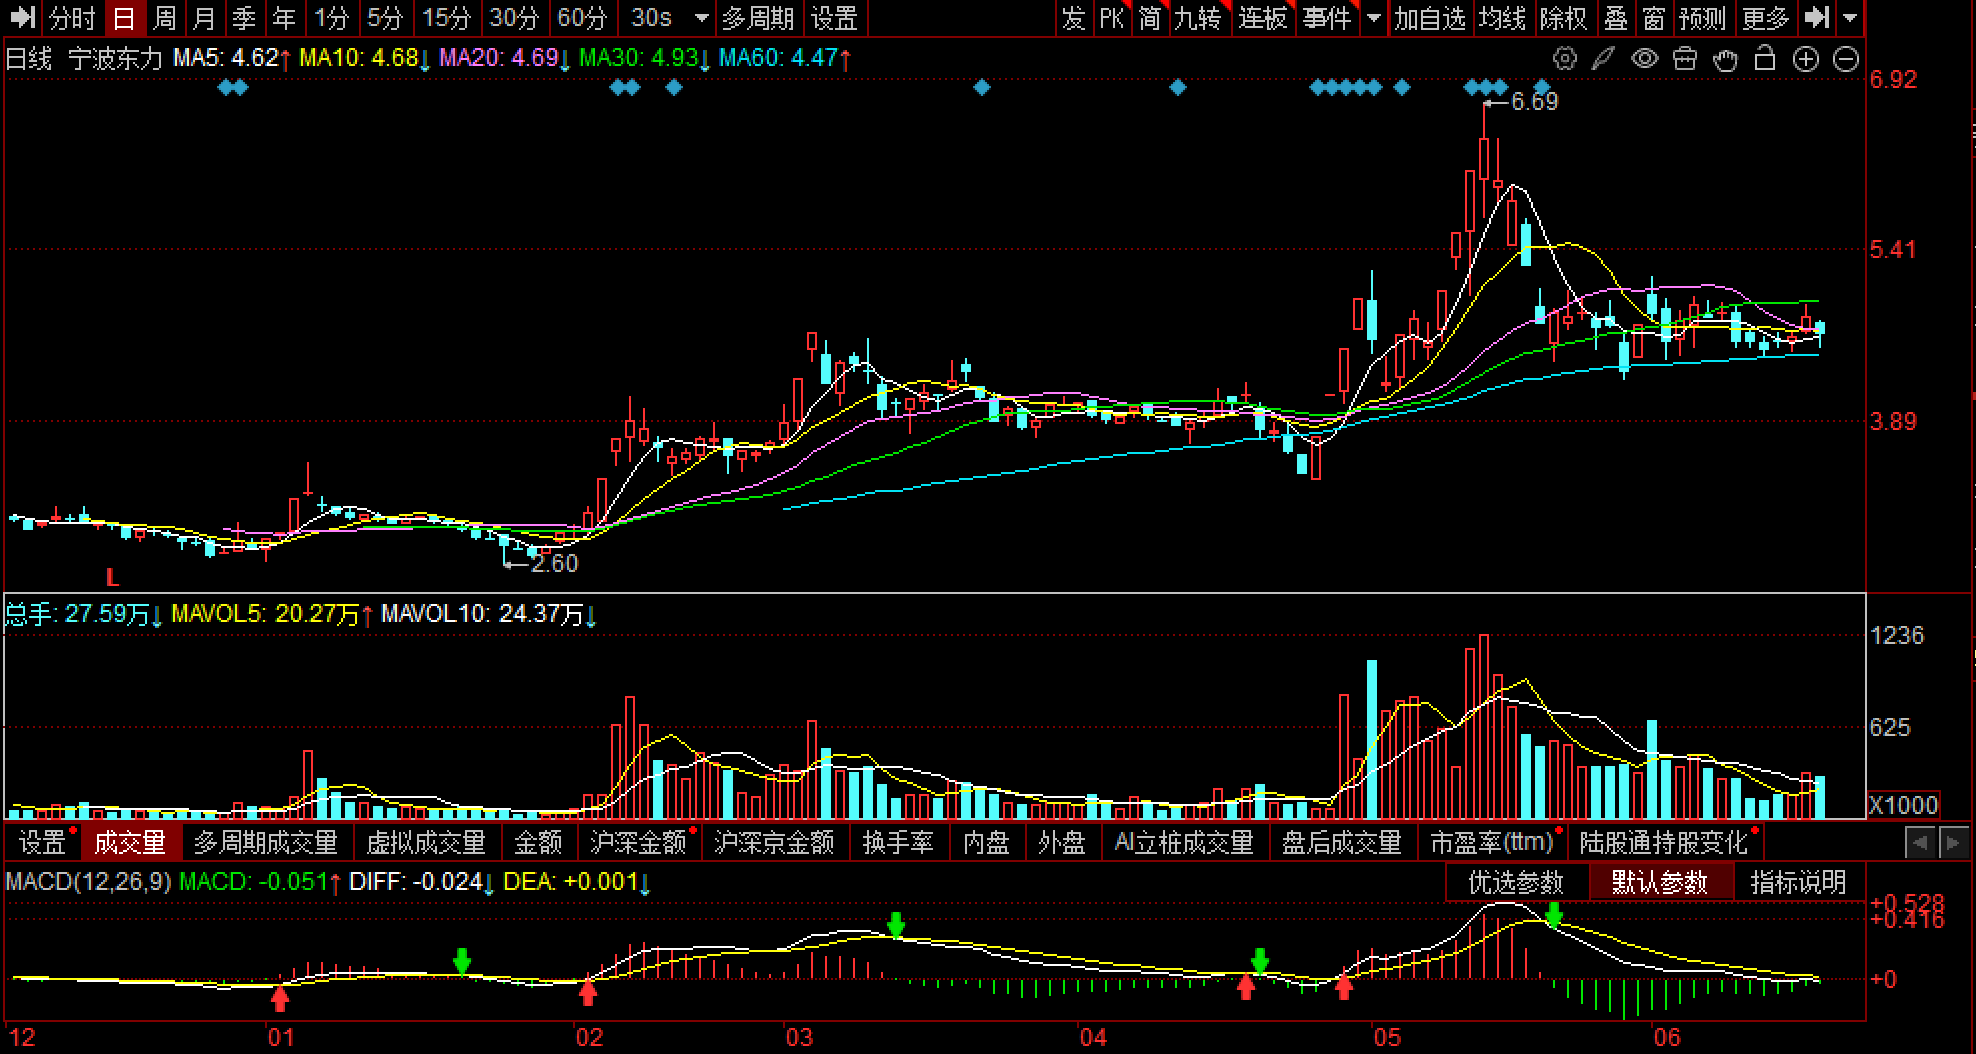Open the toolbox briefcase icon
This screenshot has width=1976, height=1054.
coord(1685,59)
